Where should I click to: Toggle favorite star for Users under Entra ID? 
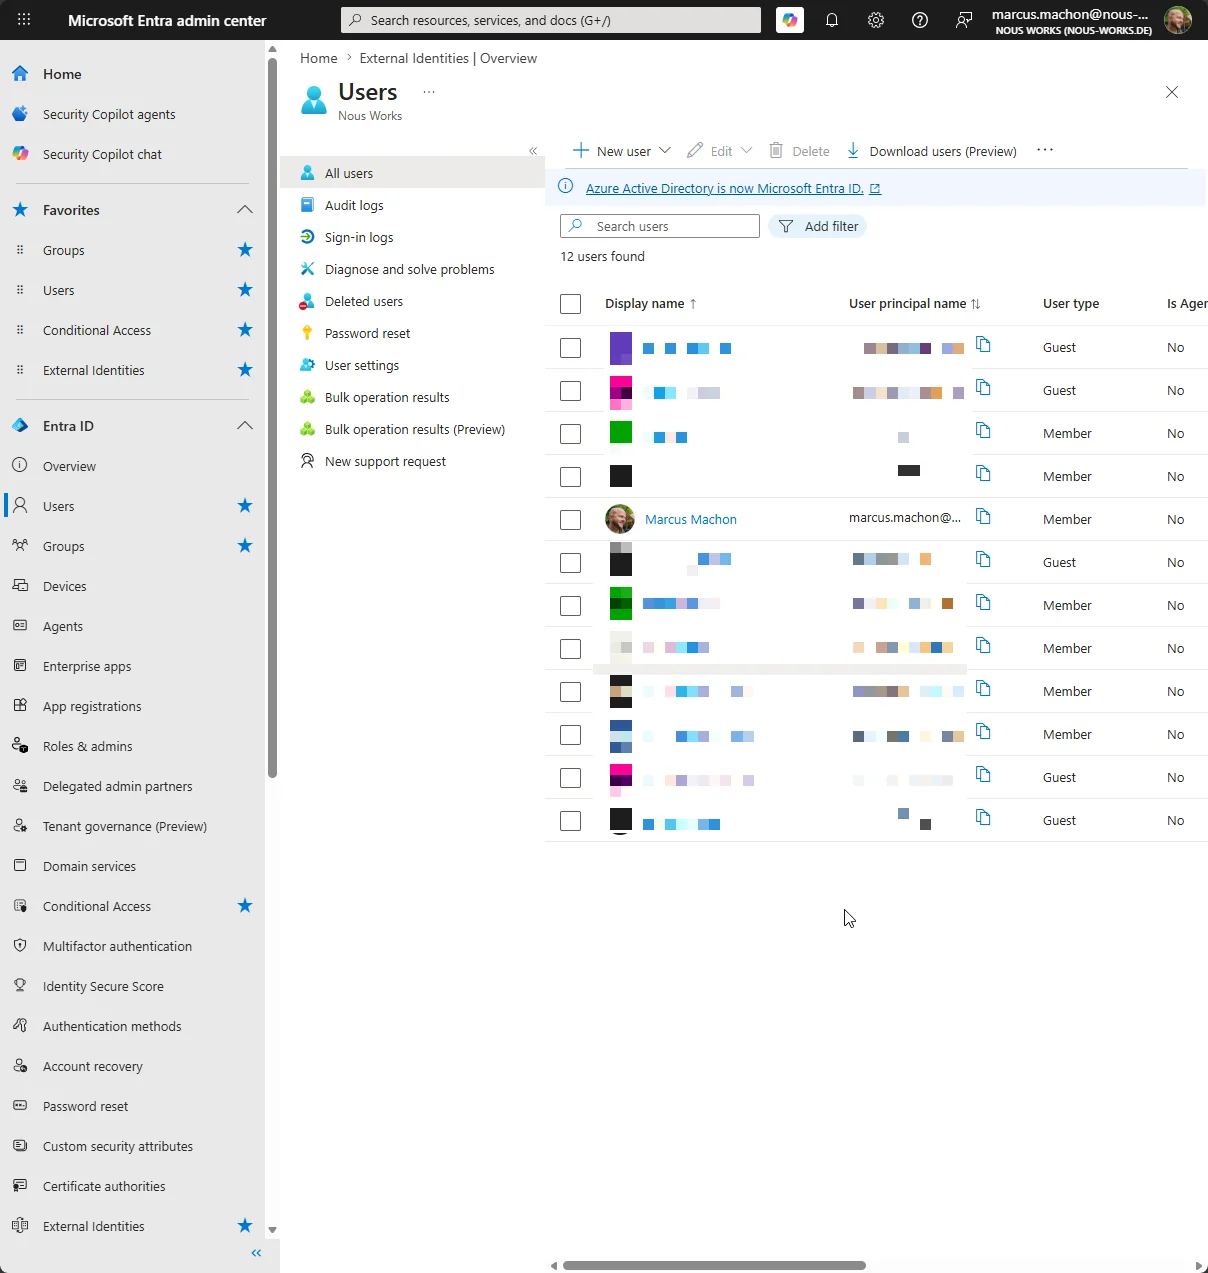[x=245, y=506]
